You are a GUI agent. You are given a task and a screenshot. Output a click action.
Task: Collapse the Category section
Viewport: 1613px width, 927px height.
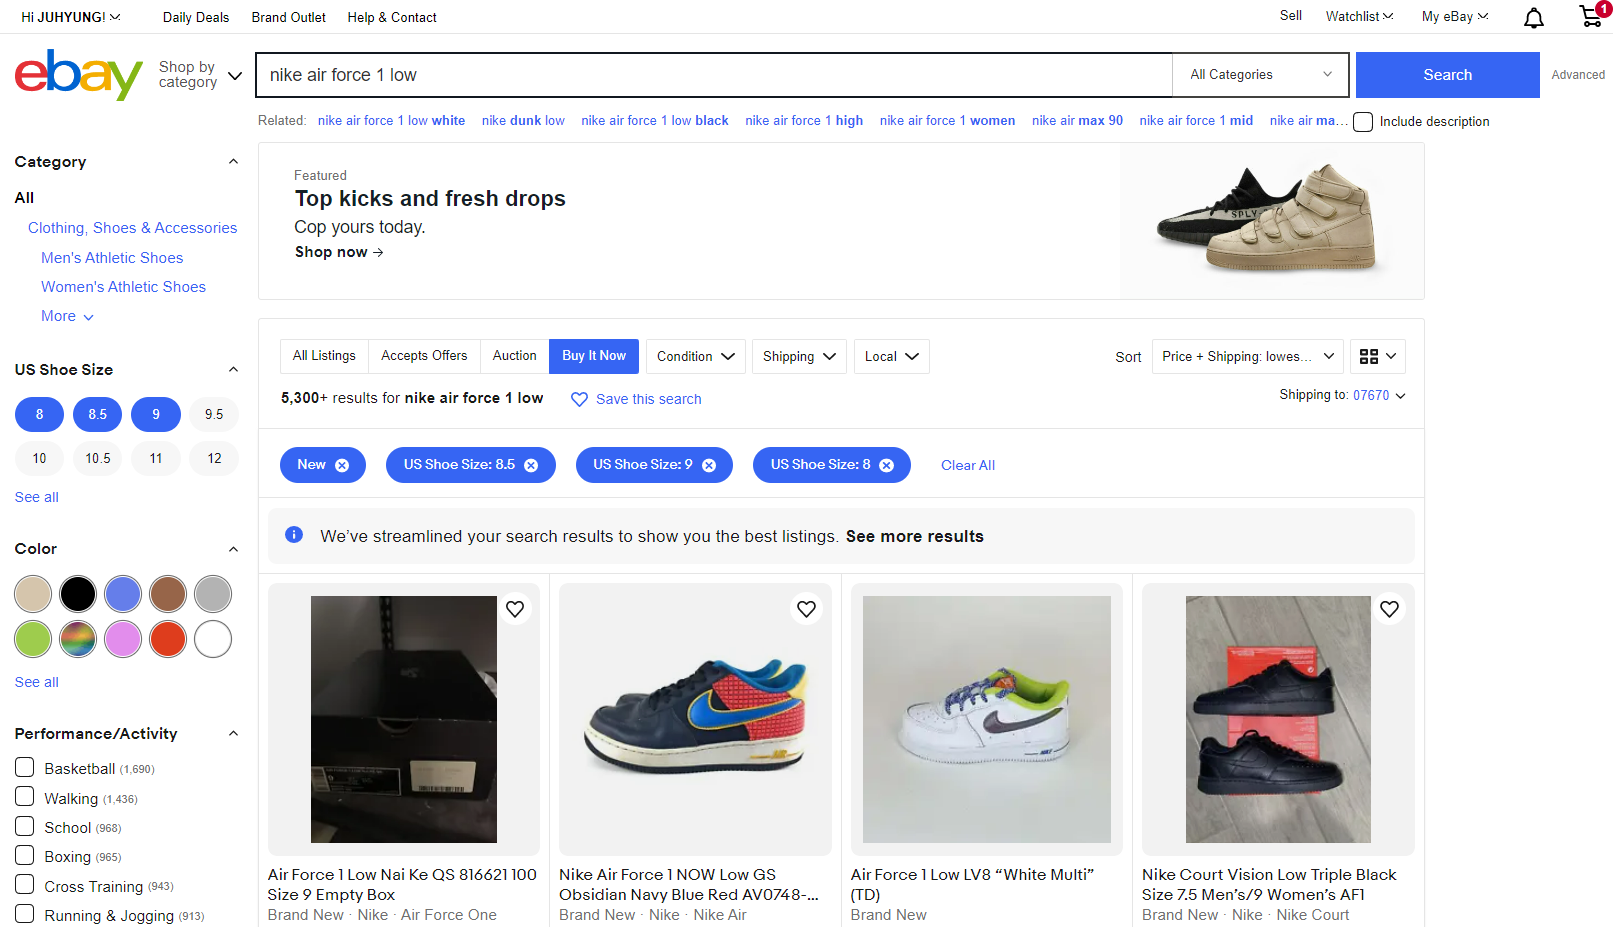tap(233, 161)
